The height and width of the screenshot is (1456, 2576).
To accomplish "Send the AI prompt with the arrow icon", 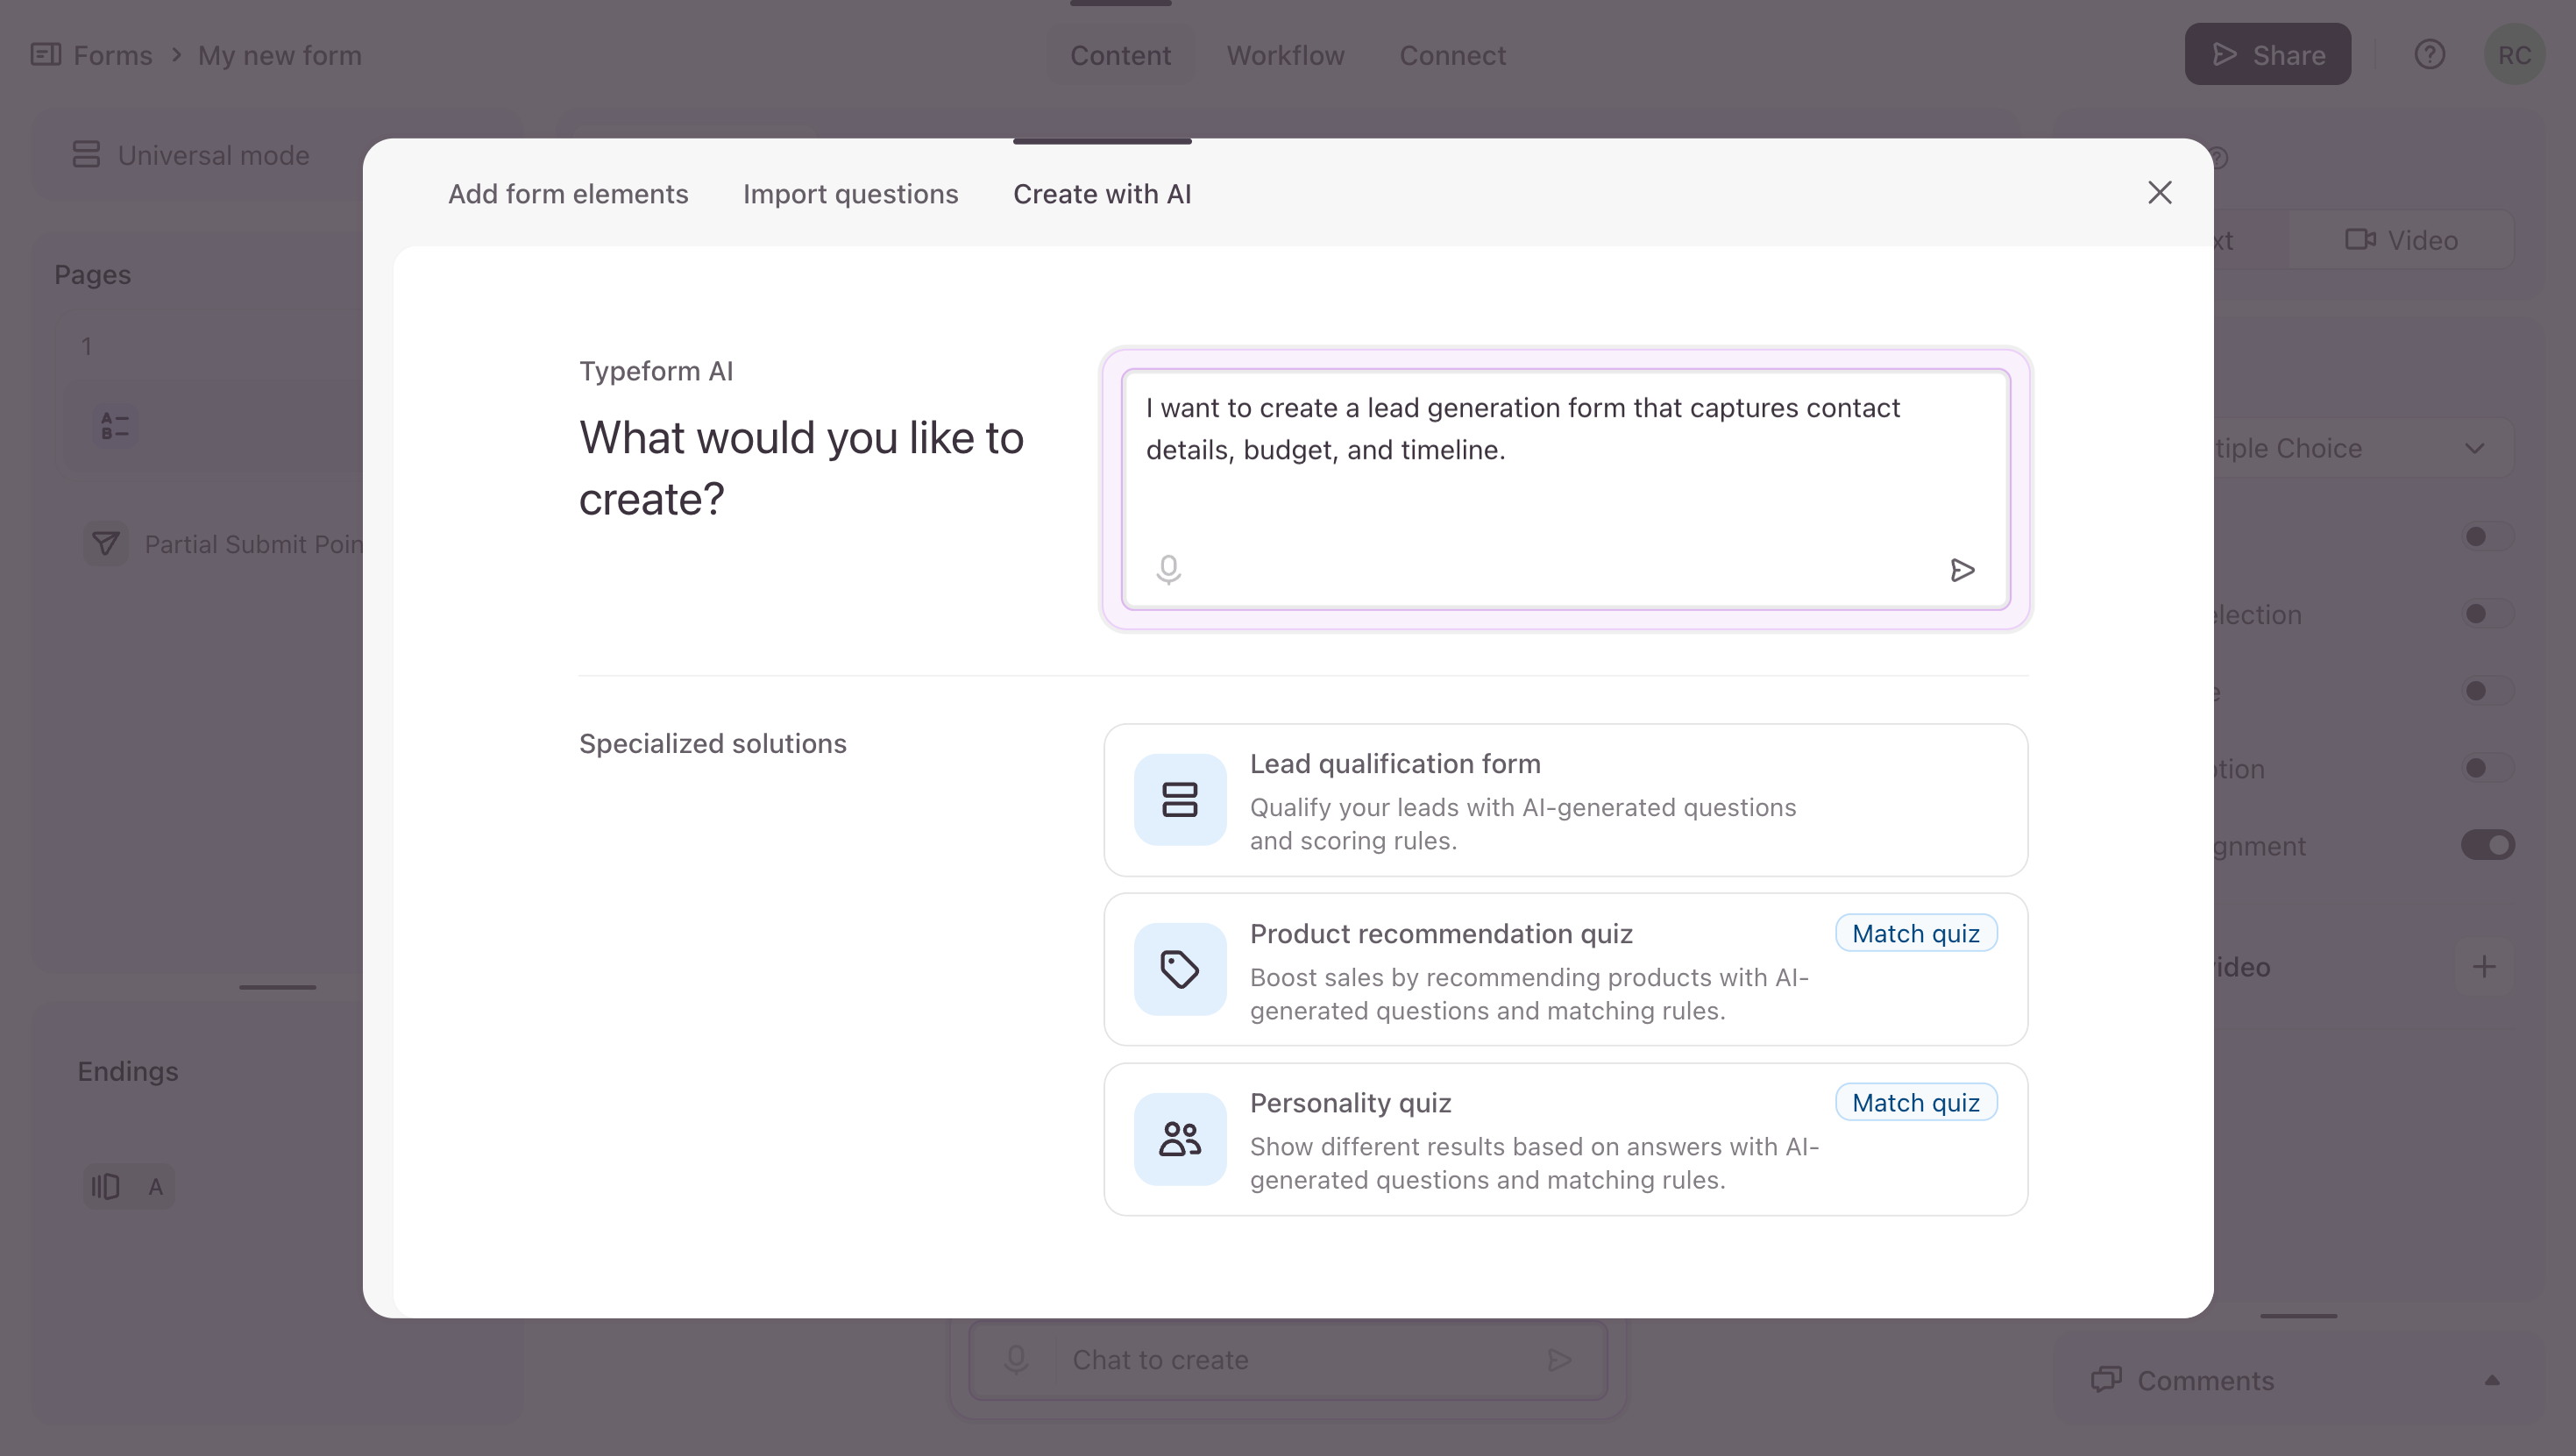I will point(1962,569).
